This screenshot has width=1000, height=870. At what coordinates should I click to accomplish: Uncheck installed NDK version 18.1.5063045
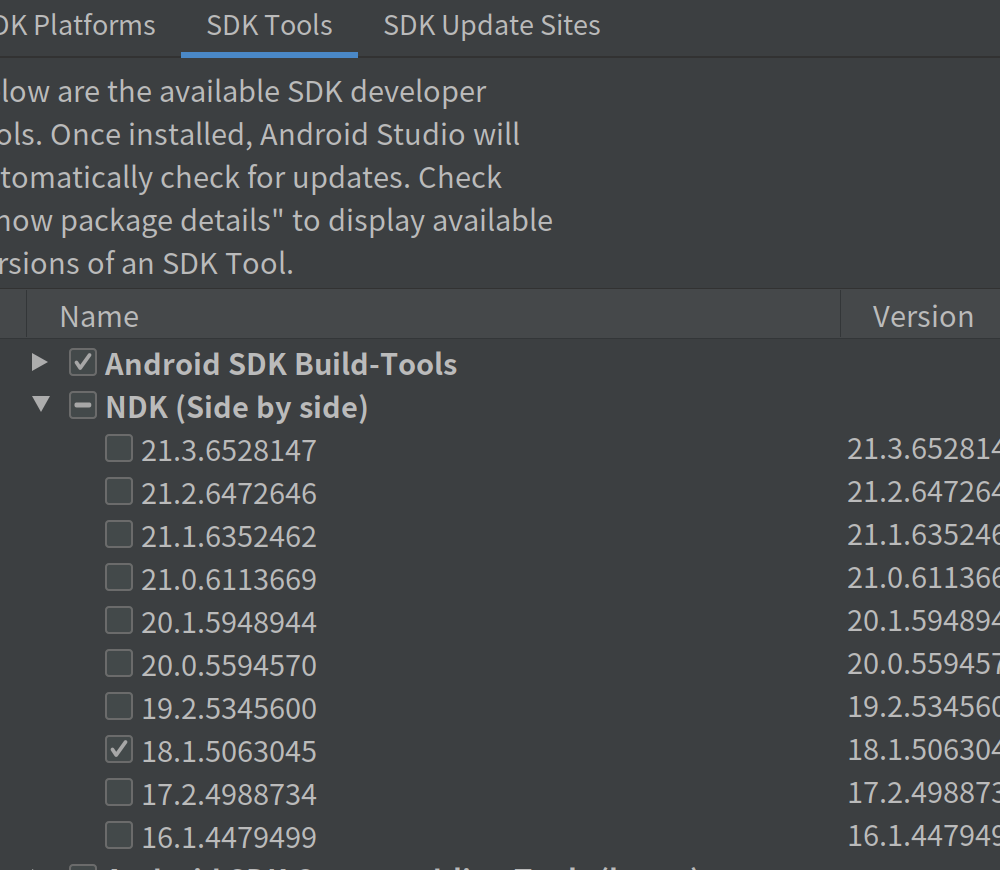(x=118, y=748)
